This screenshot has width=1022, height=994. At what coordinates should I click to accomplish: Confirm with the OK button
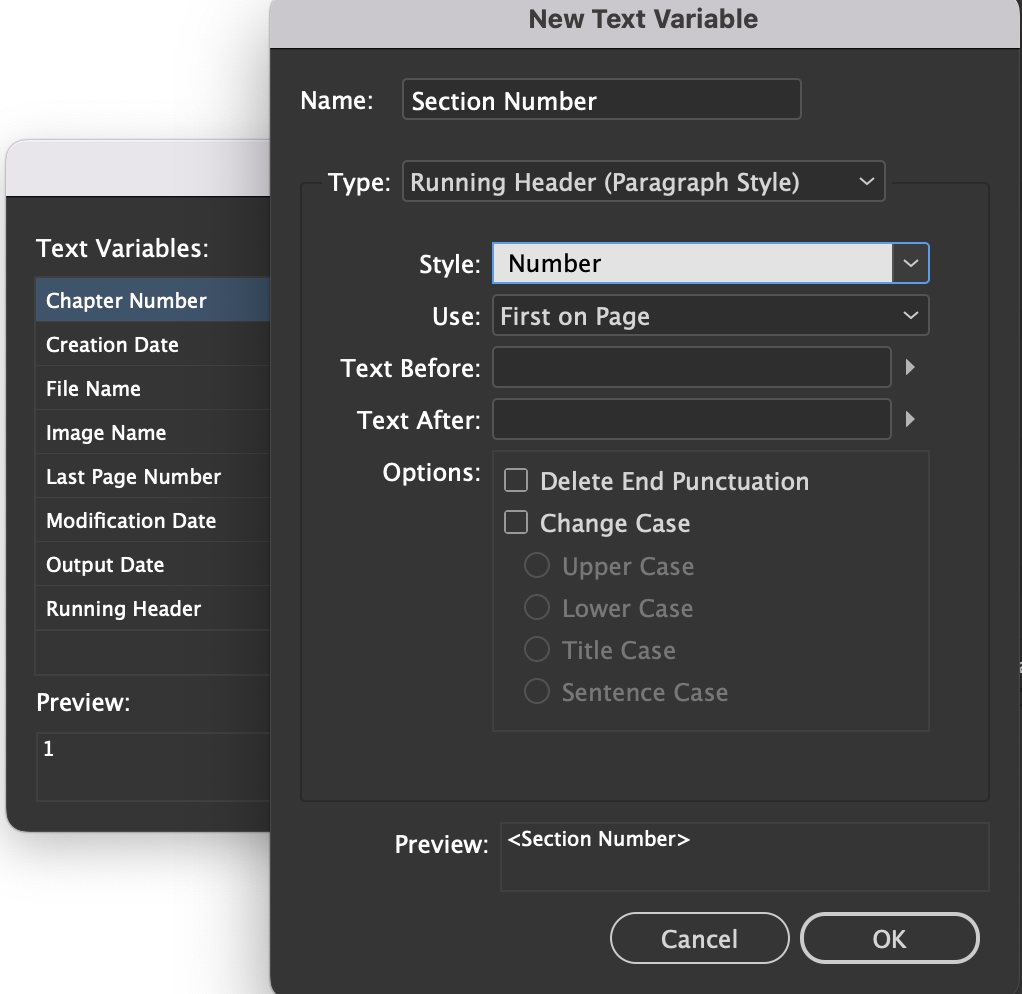[889, 938]
